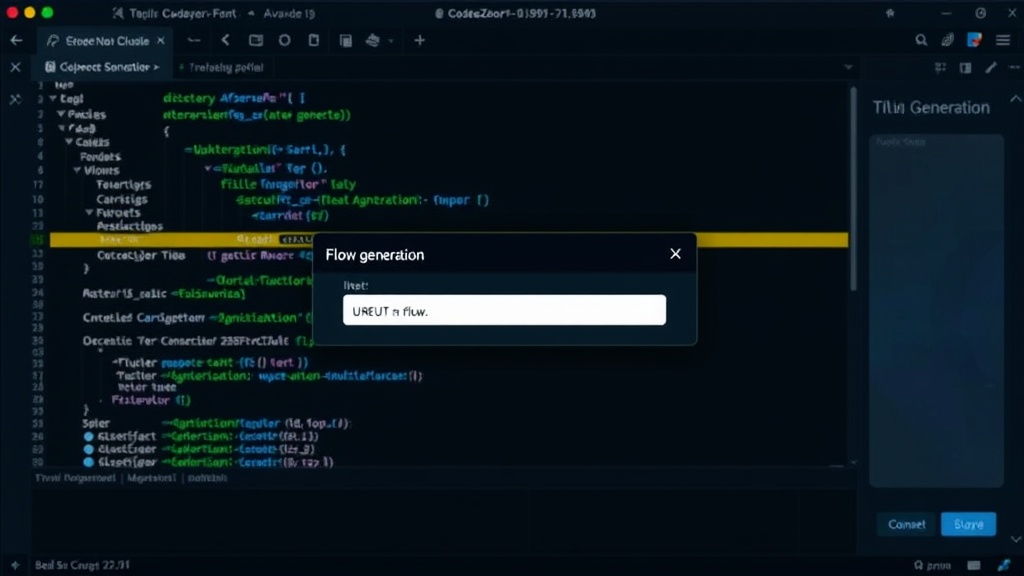Screen dimensions: 1024x576
Task: Collapse the tree node directly below "Fondets"
Action: coord(77,170)
